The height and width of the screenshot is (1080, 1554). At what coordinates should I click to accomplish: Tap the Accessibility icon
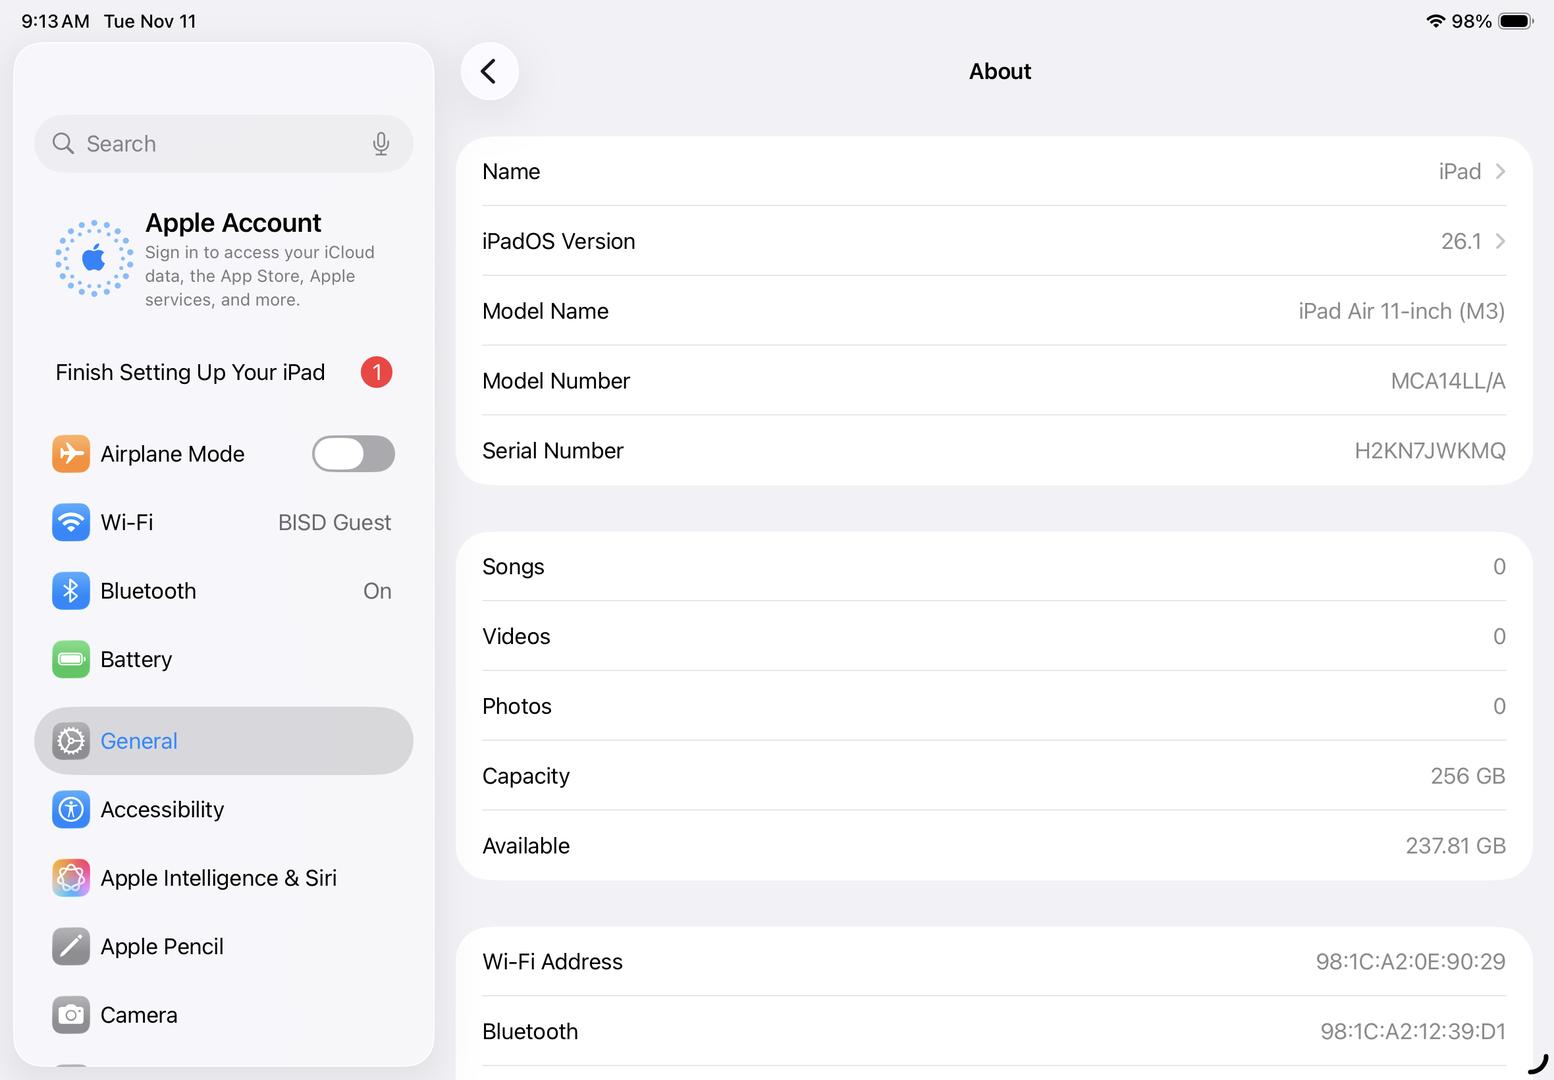pos(71,809)
